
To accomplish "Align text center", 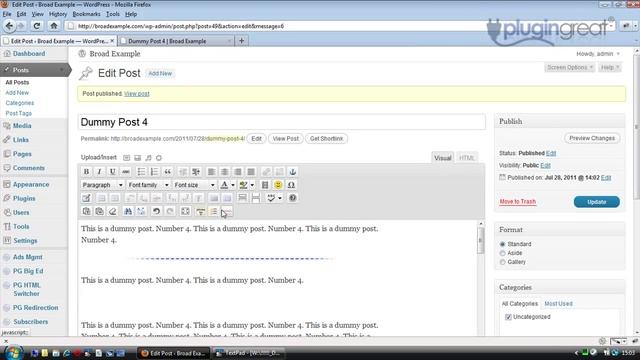I will point(224,172).
